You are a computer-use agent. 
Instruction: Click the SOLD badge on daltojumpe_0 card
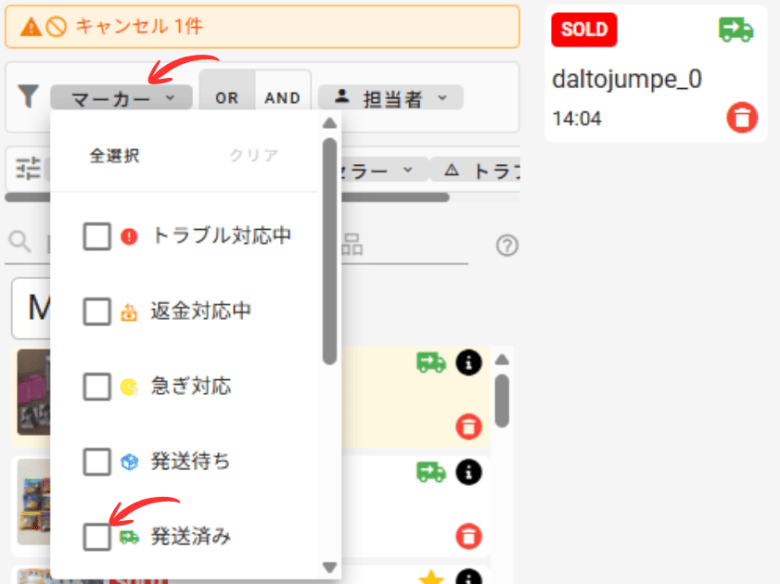pyautogui.click(x=584, y=30)
